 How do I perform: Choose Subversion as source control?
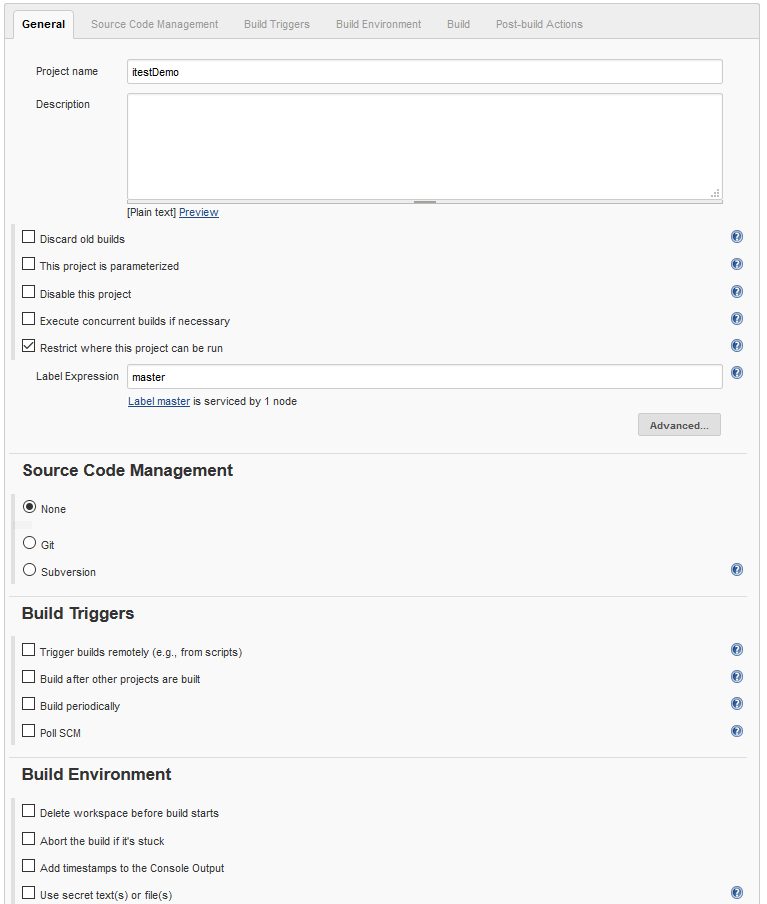coord(29,570)
